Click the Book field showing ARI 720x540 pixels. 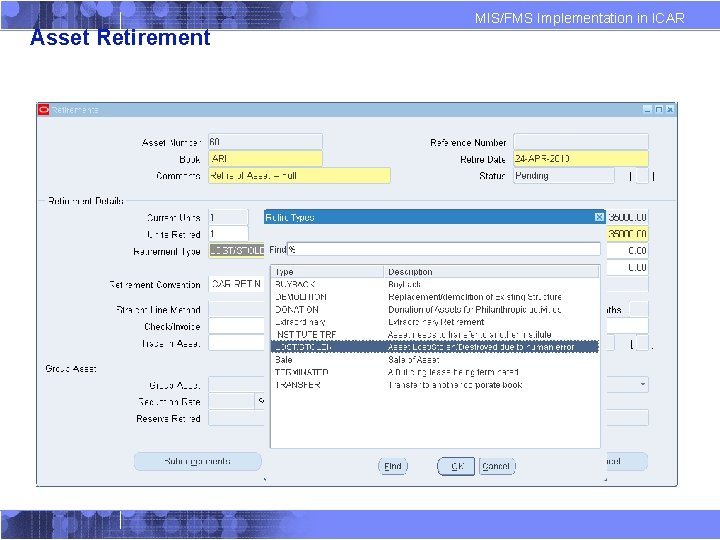click(265, 159)
